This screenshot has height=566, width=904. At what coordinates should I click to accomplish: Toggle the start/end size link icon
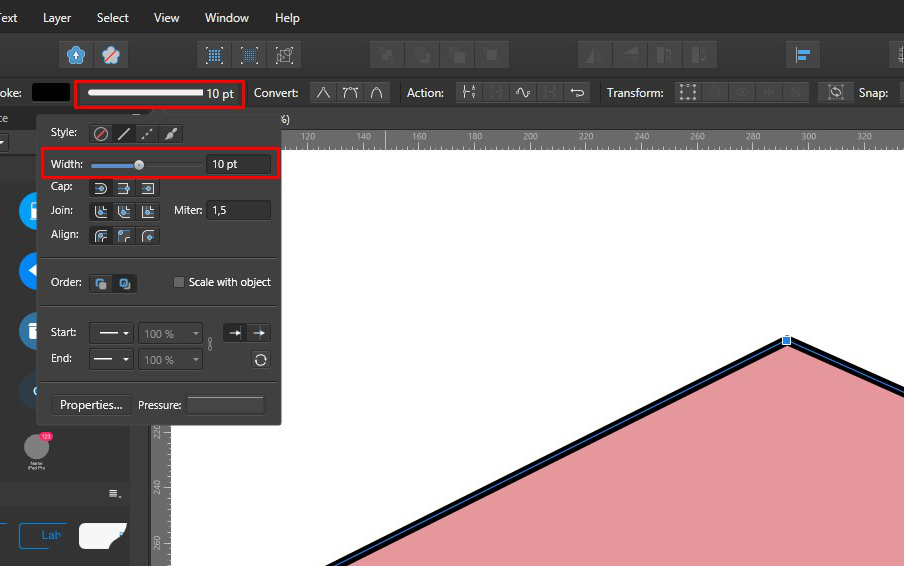coord(210,344)
